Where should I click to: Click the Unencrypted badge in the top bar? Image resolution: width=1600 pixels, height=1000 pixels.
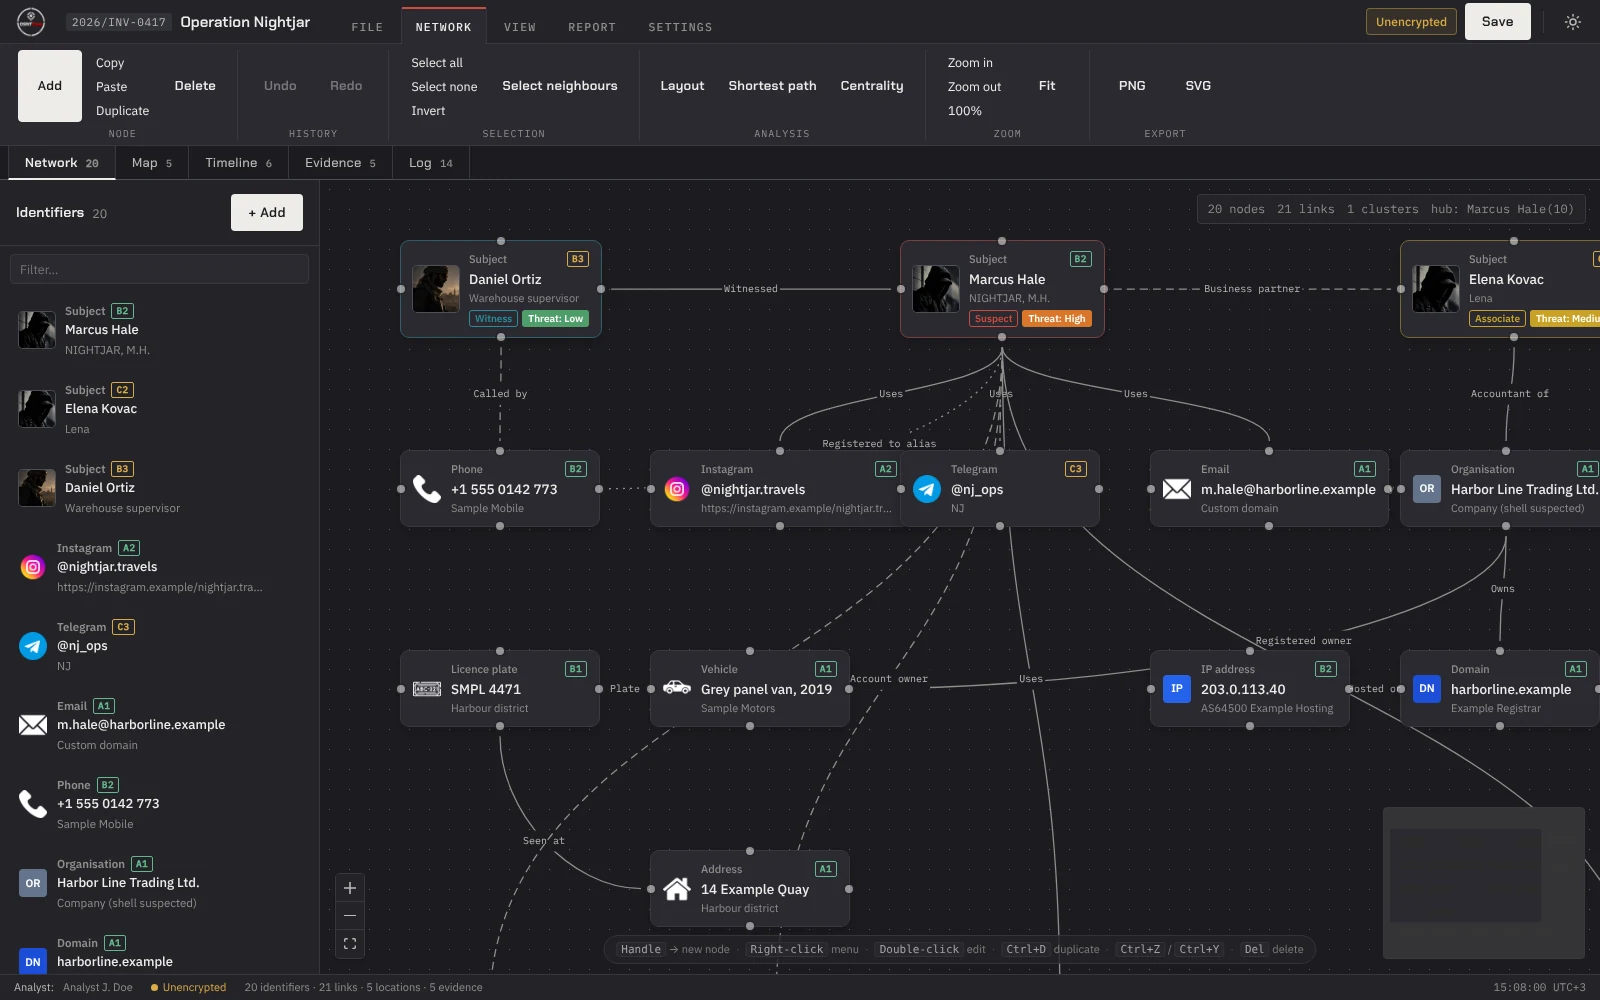(1411, 22)
